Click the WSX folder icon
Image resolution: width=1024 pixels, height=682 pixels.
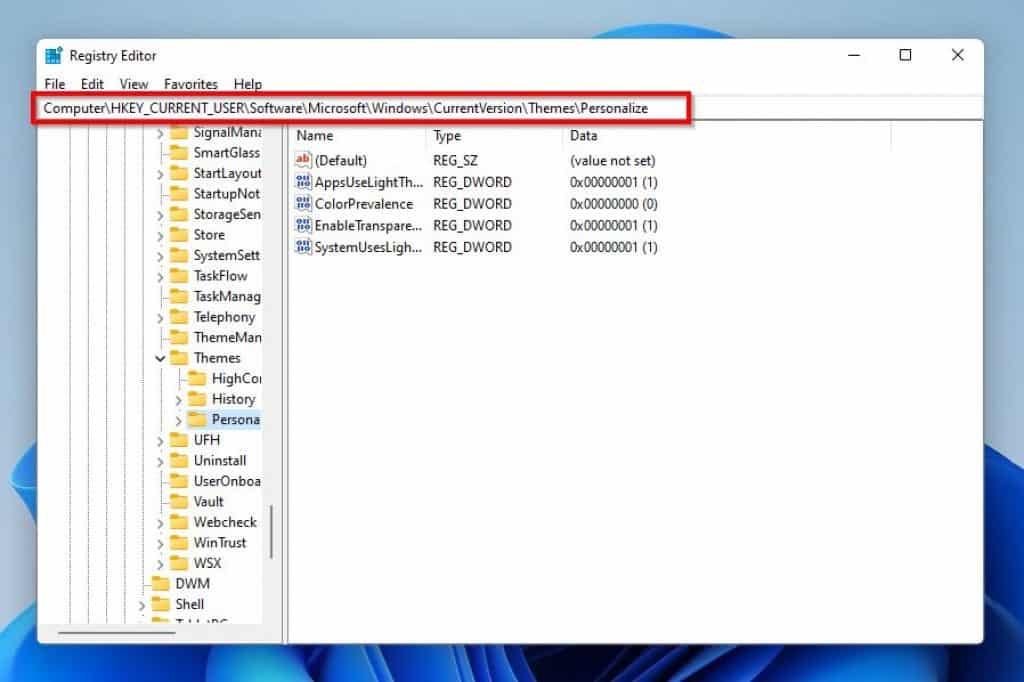click(x=179, y=563)
